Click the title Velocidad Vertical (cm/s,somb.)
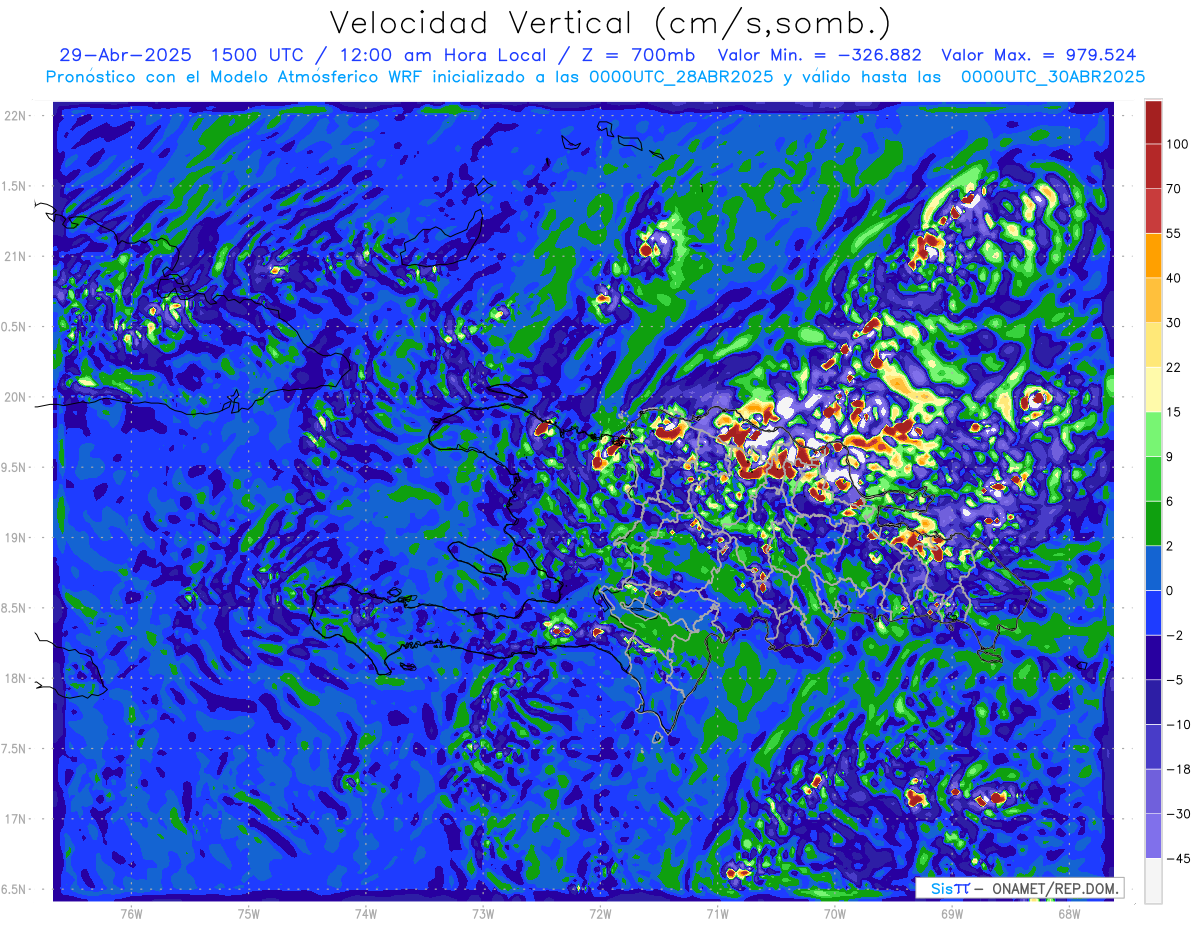This screenshot has height=927, width=1200. pos(610,23)
